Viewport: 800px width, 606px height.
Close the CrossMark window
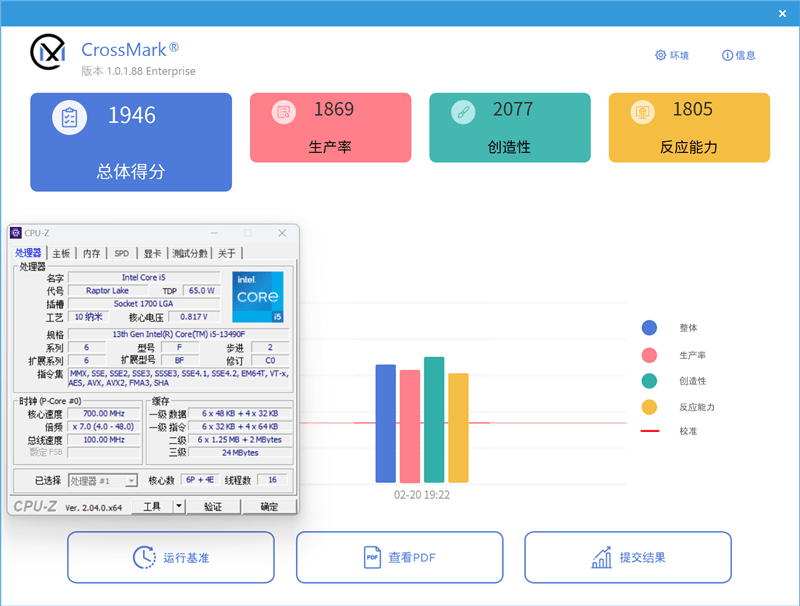point(782,14)
